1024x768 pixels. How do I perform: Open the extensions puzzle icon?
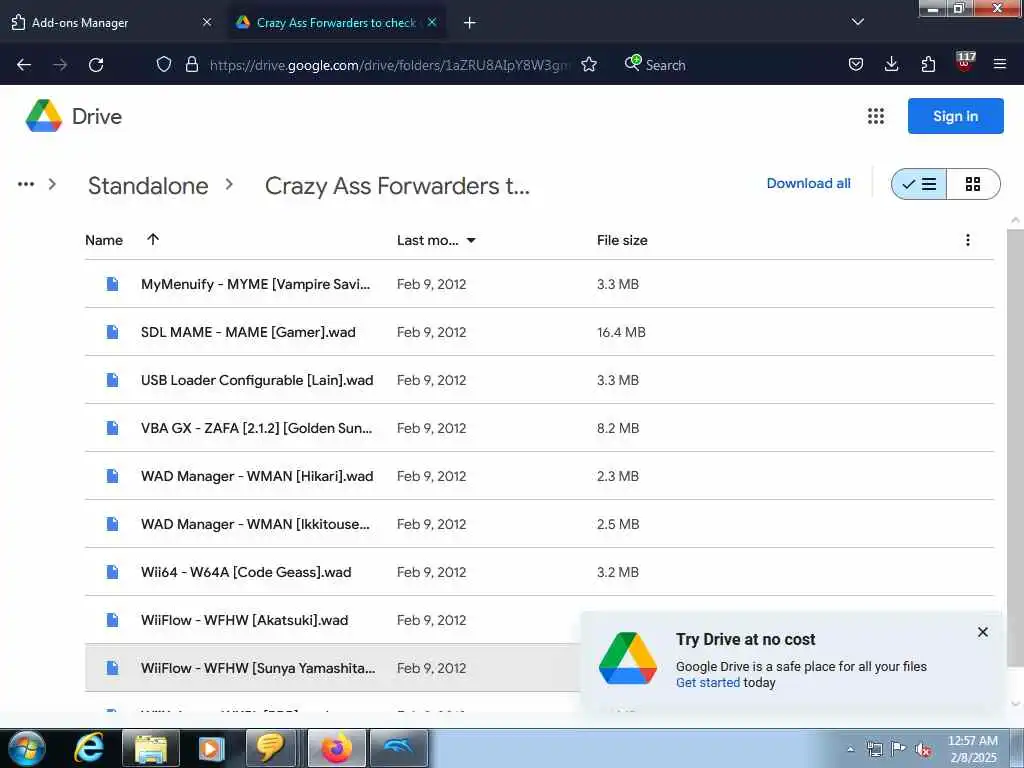click(x=928, y=64)
